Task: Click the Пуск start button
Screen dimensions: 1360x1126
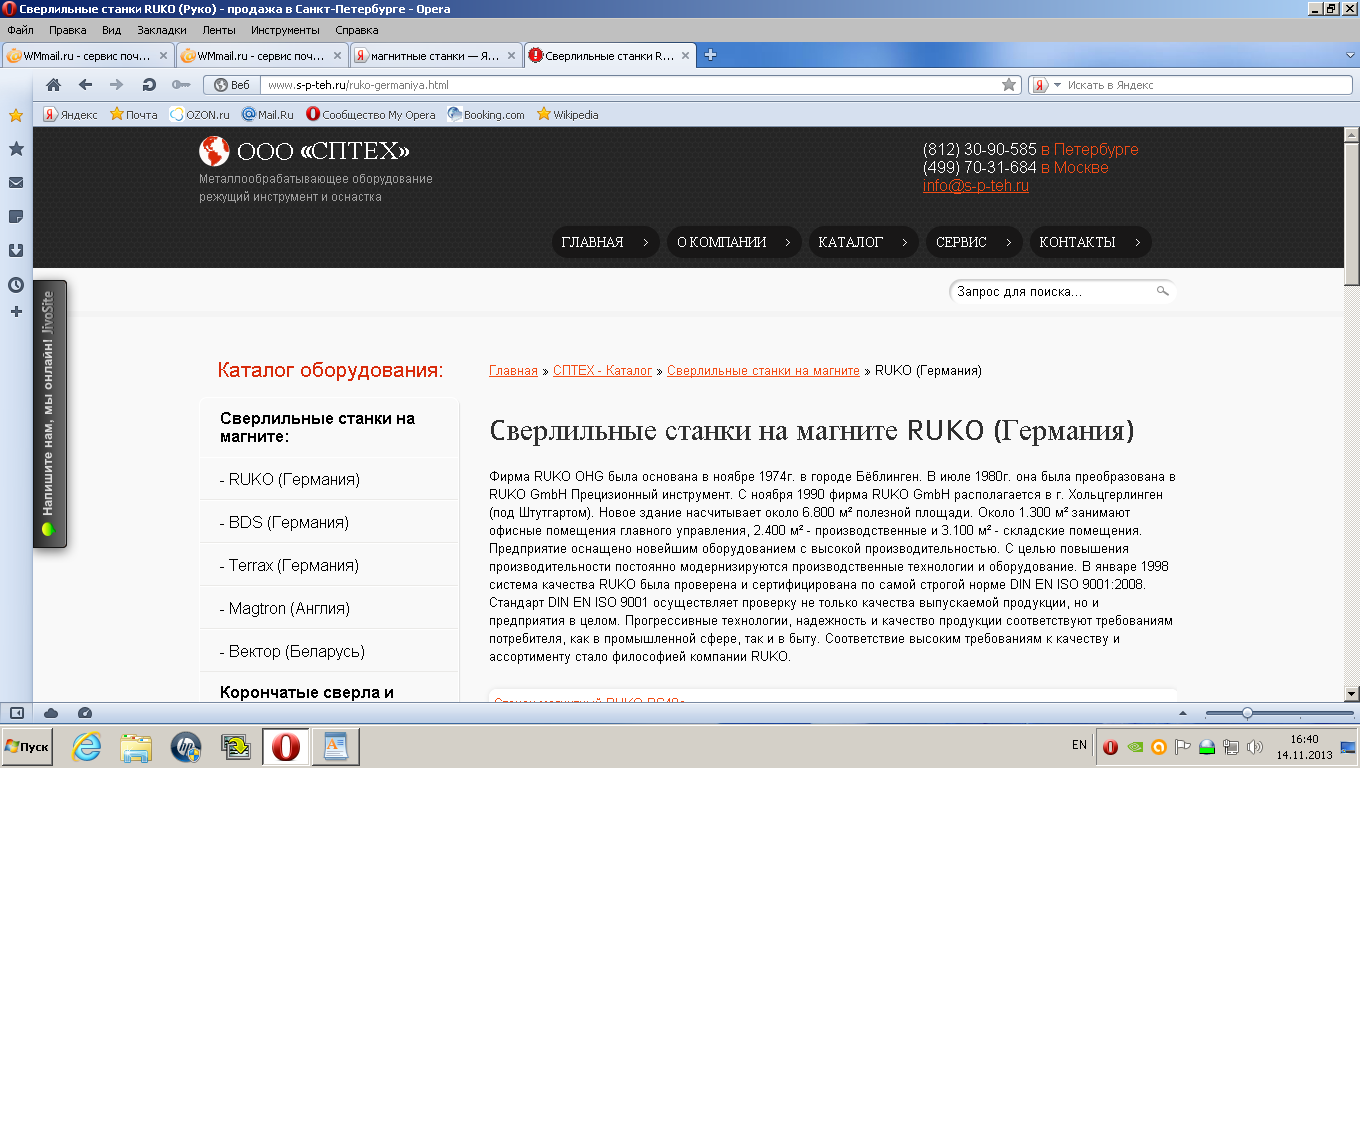Action: point(27,747)
